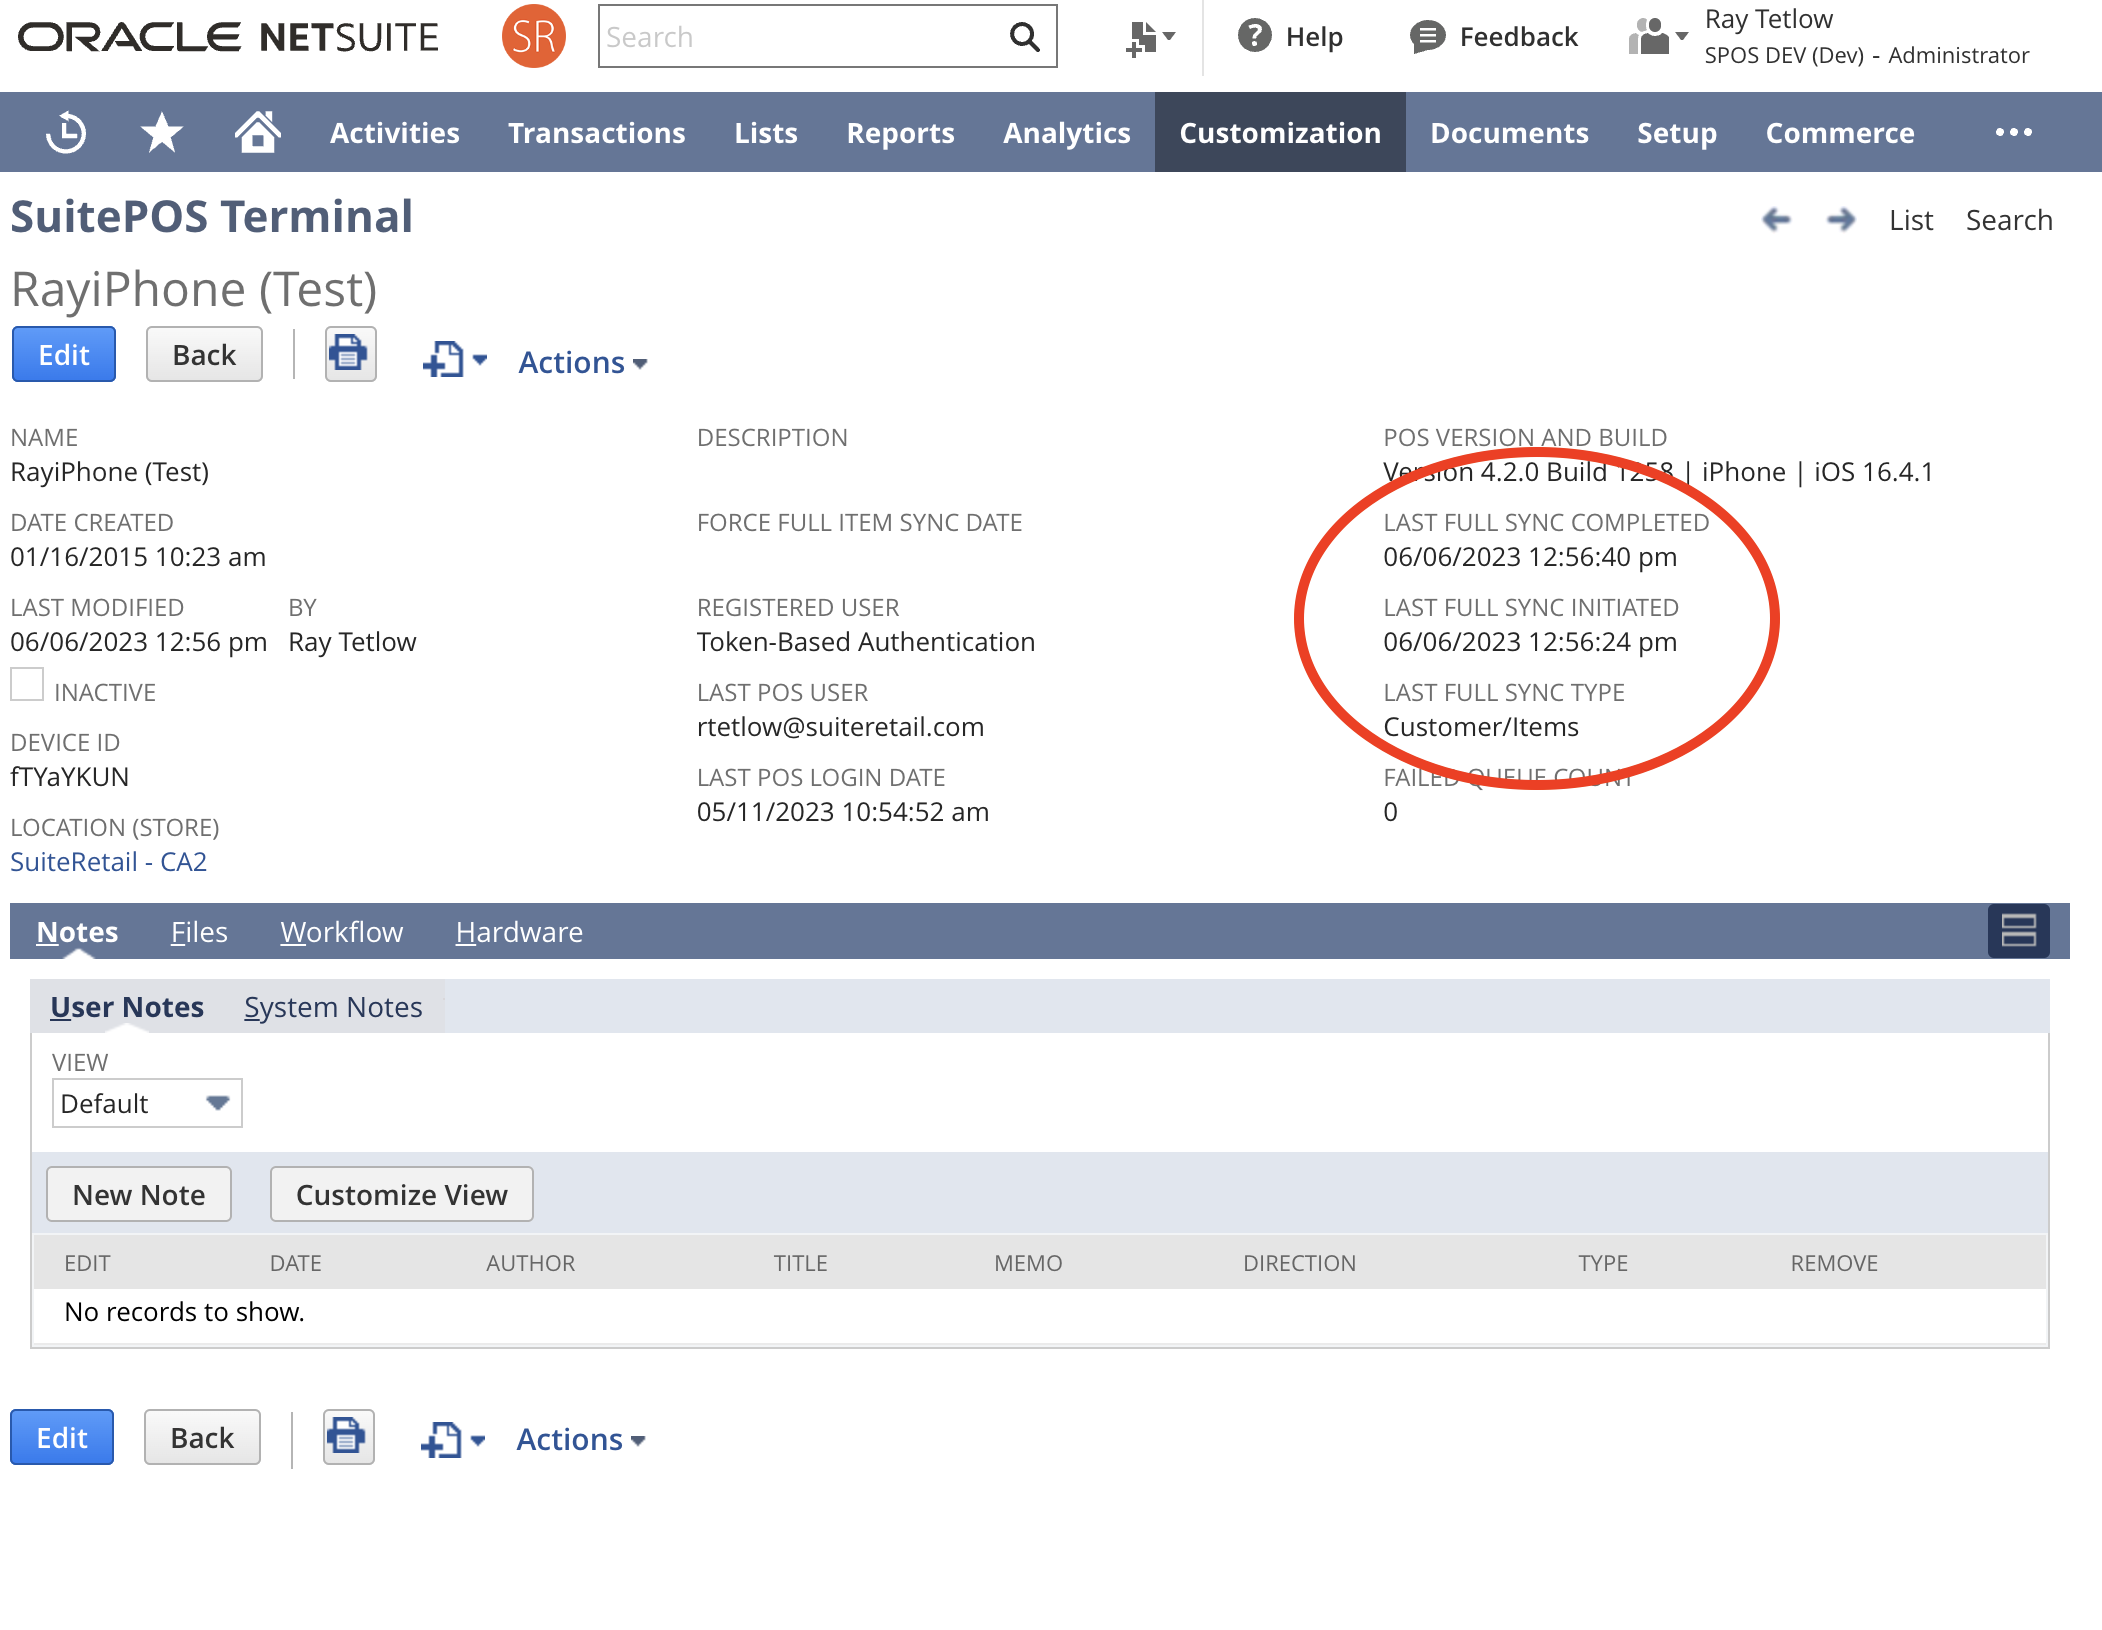Open the role switcher people icon

pos(1657,37)
